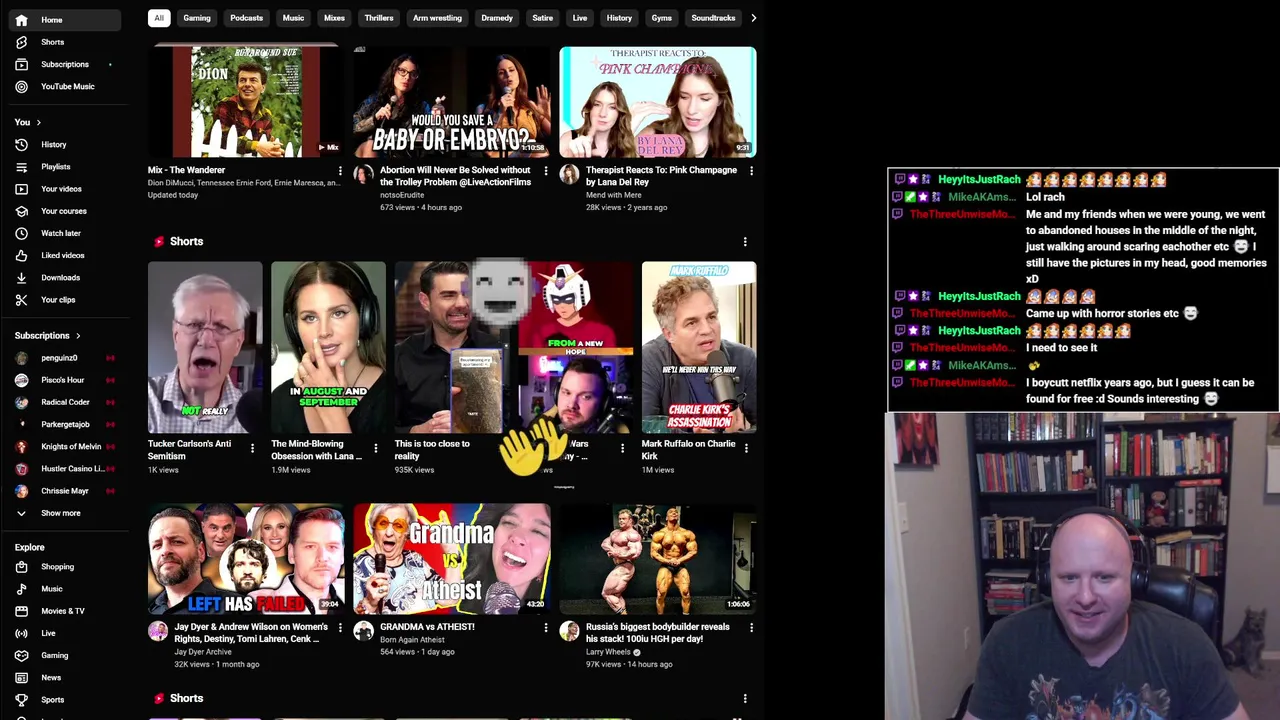Open Chrissie Mayr subscription
Image resolution: width=1280 pixels, height=720 pixels.
[65, 491]
